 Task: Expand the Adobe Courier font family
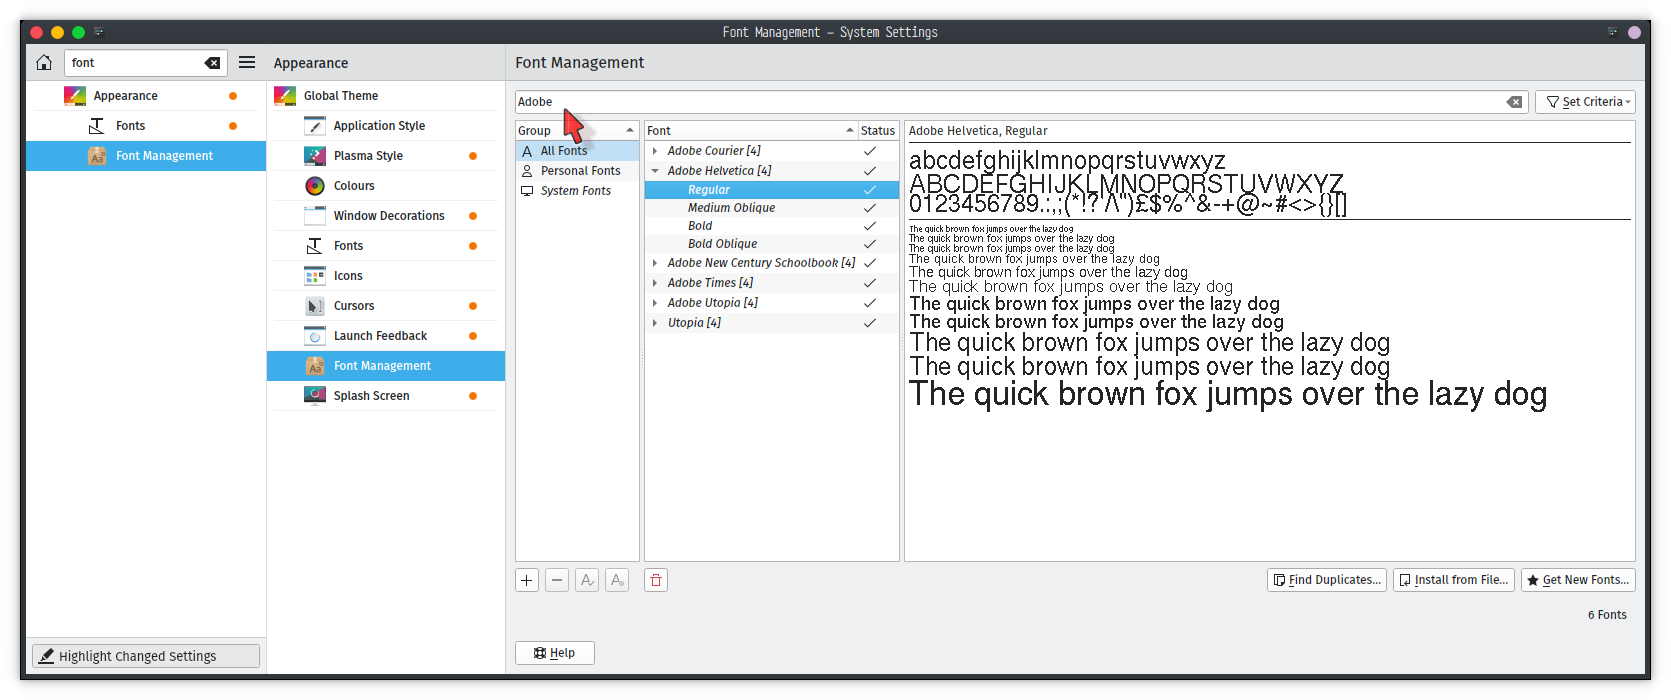coord(655,151)
